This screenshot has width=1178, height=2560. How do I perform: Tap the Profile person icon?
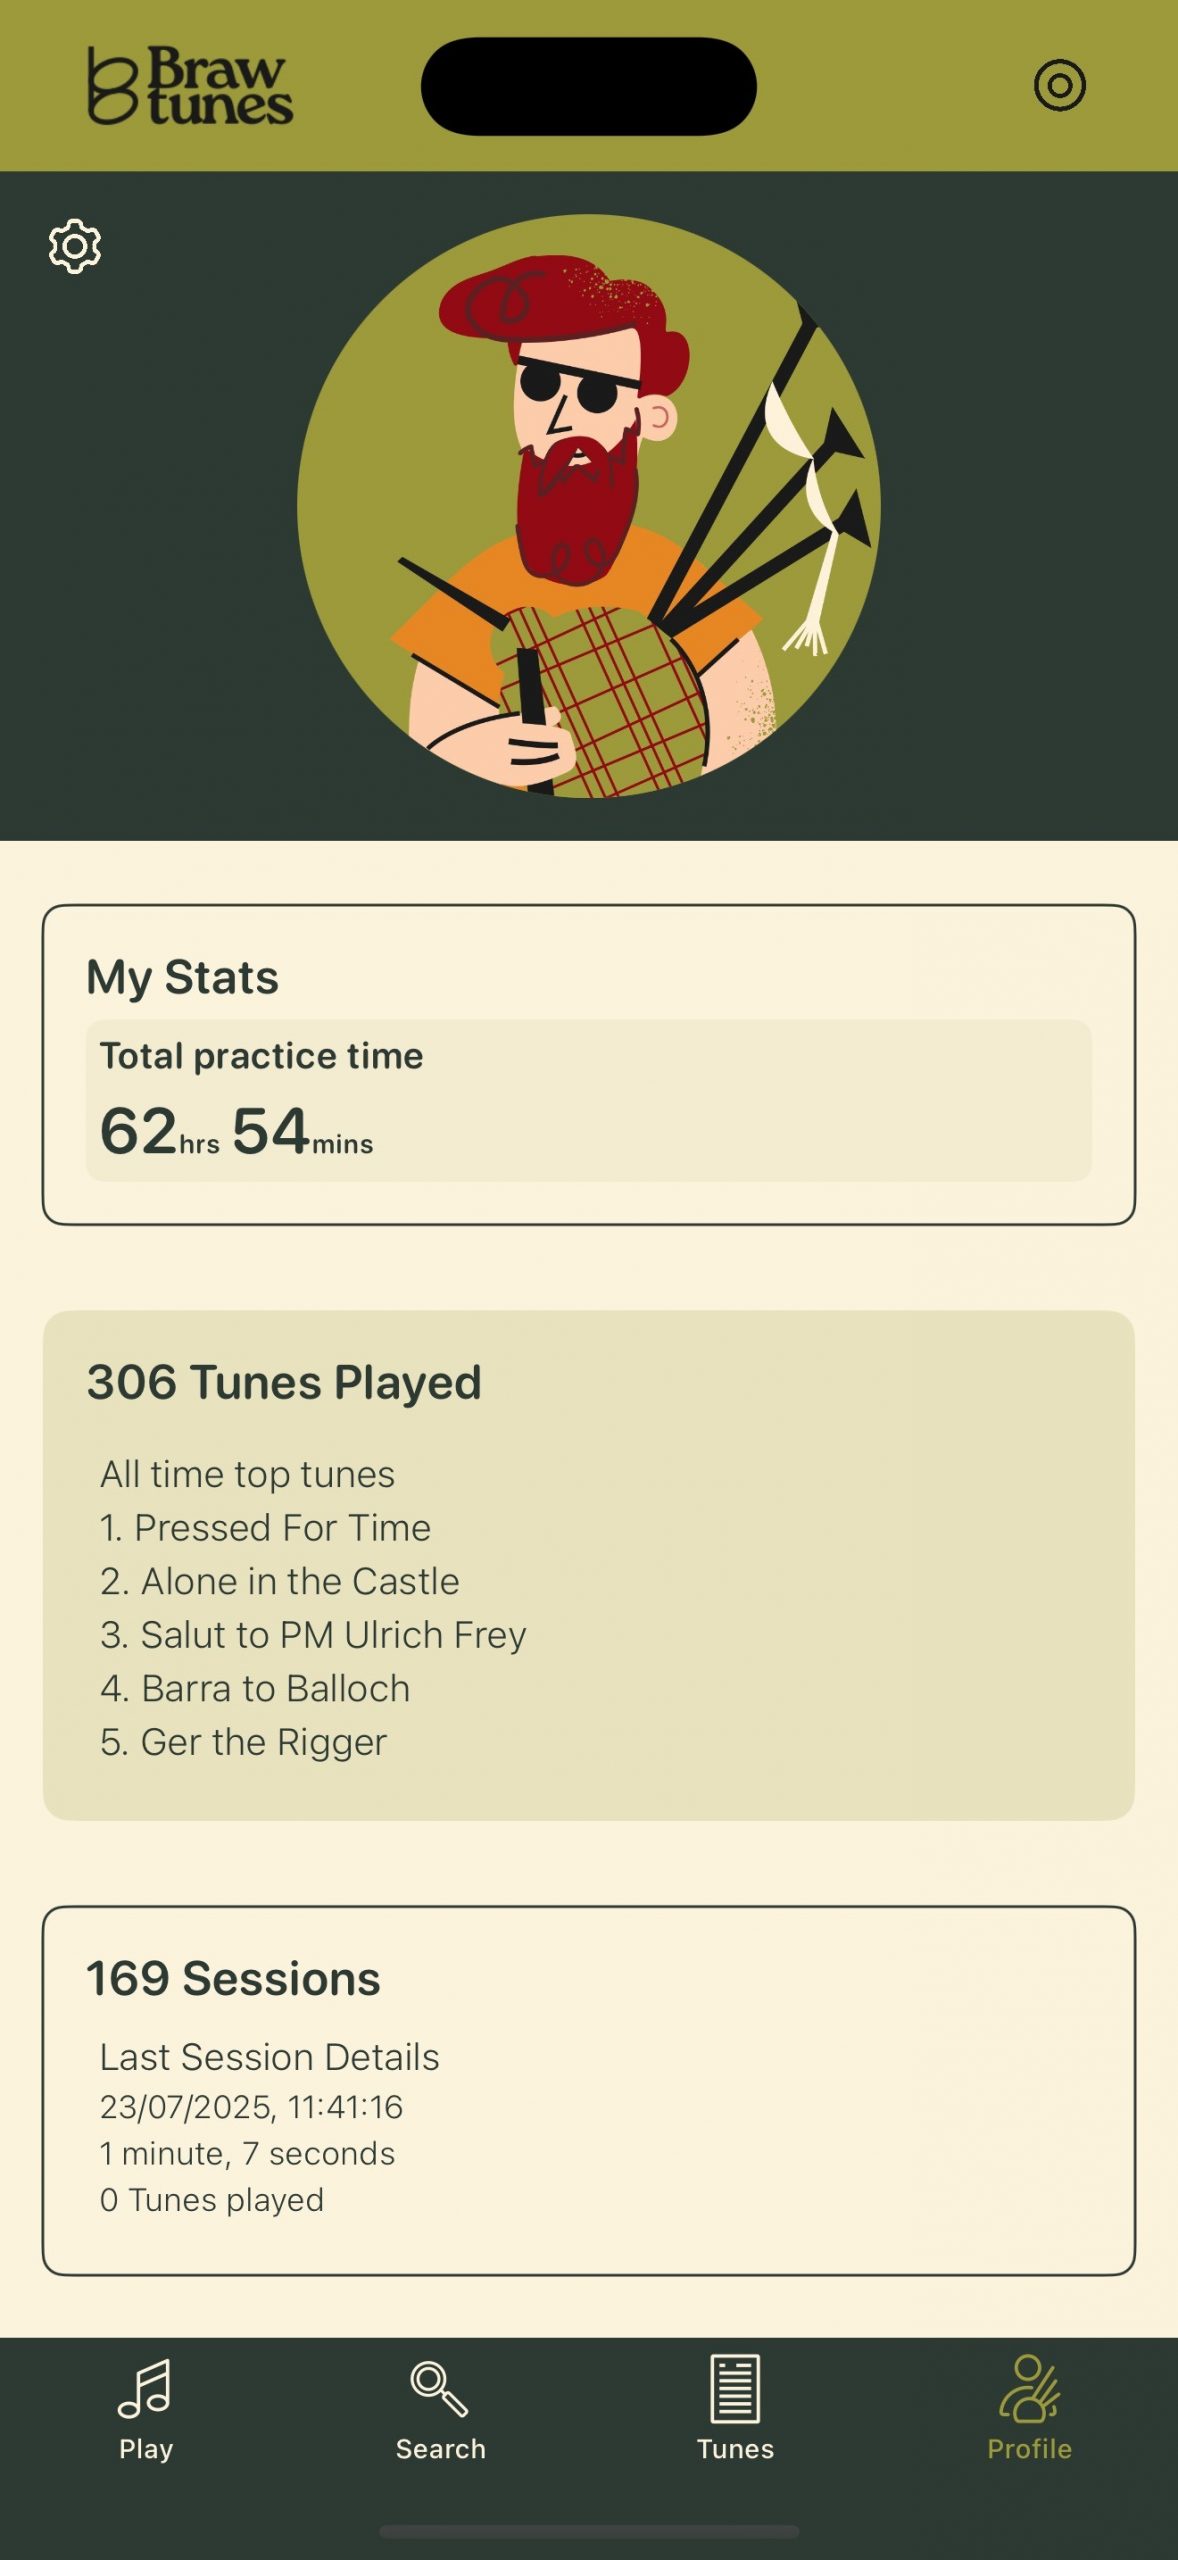click(x=1029, y=2388)
